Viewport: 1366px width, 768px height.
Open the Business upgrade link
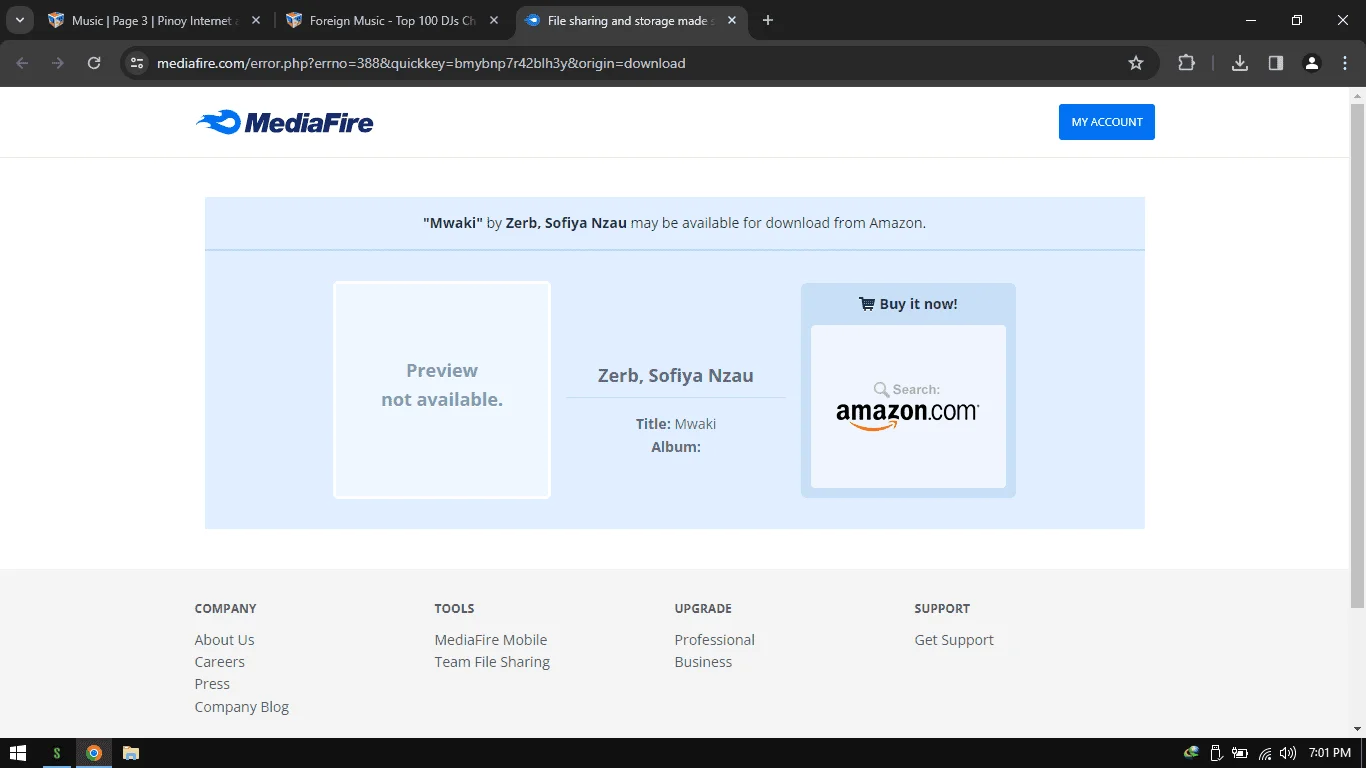[x=703, y=662]
